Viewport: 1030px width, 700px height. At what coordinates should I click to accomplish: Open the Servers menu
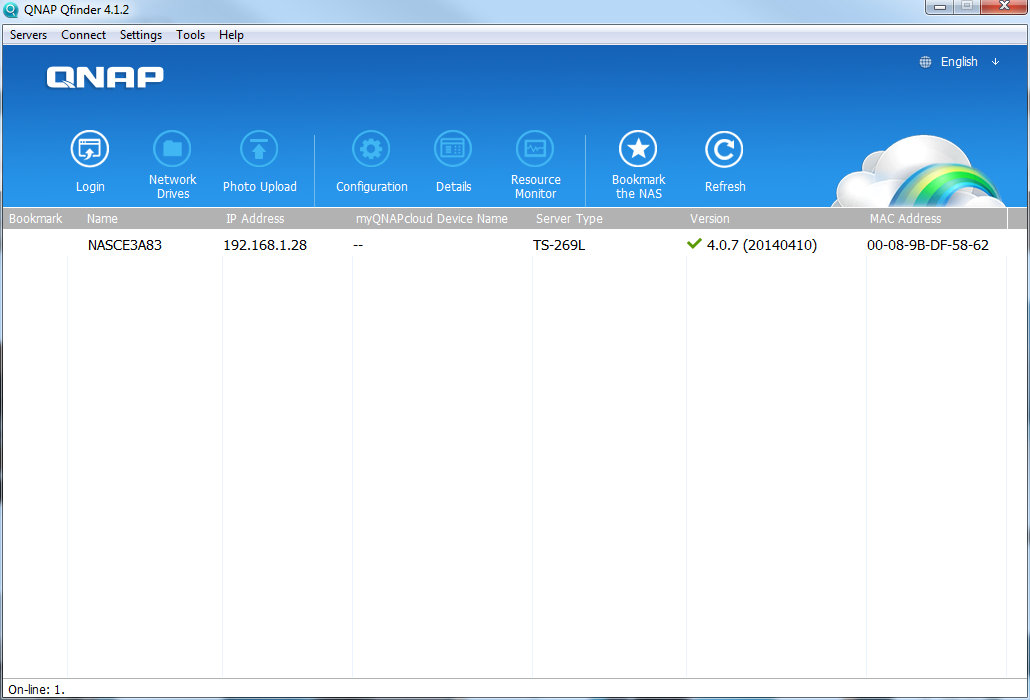(28, 35)
